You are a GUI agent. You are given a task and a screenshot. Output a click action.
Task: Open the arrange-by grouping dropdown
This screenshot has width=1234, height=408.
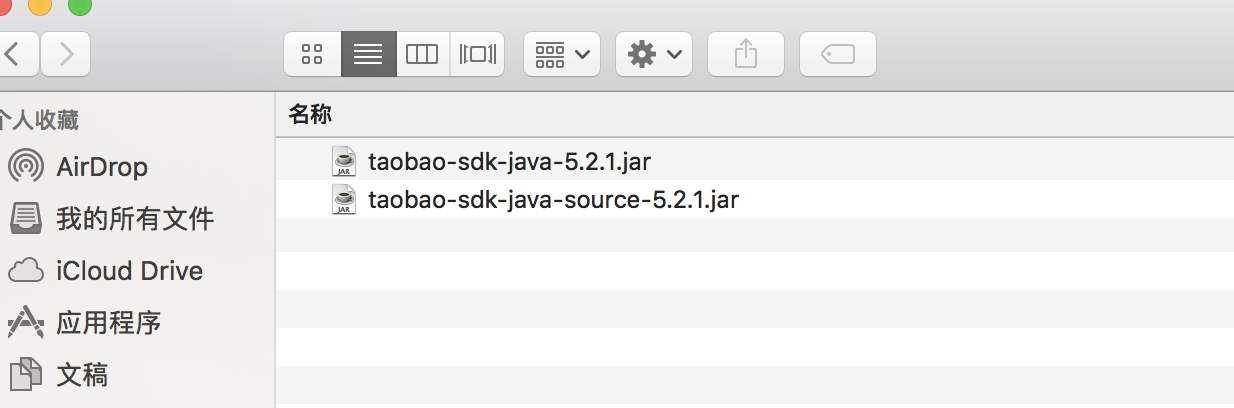click(x=562, y=54)
